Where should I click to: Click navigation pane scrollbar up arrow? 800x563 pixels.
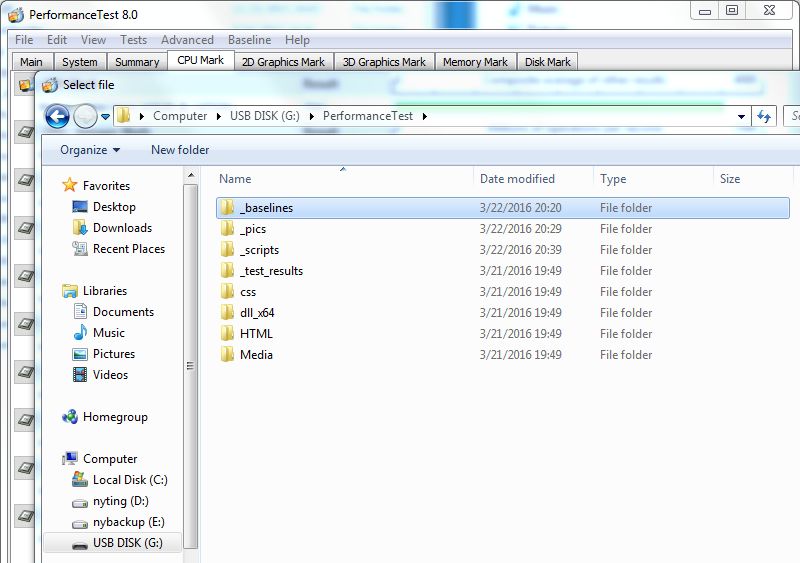pos(191,176)
